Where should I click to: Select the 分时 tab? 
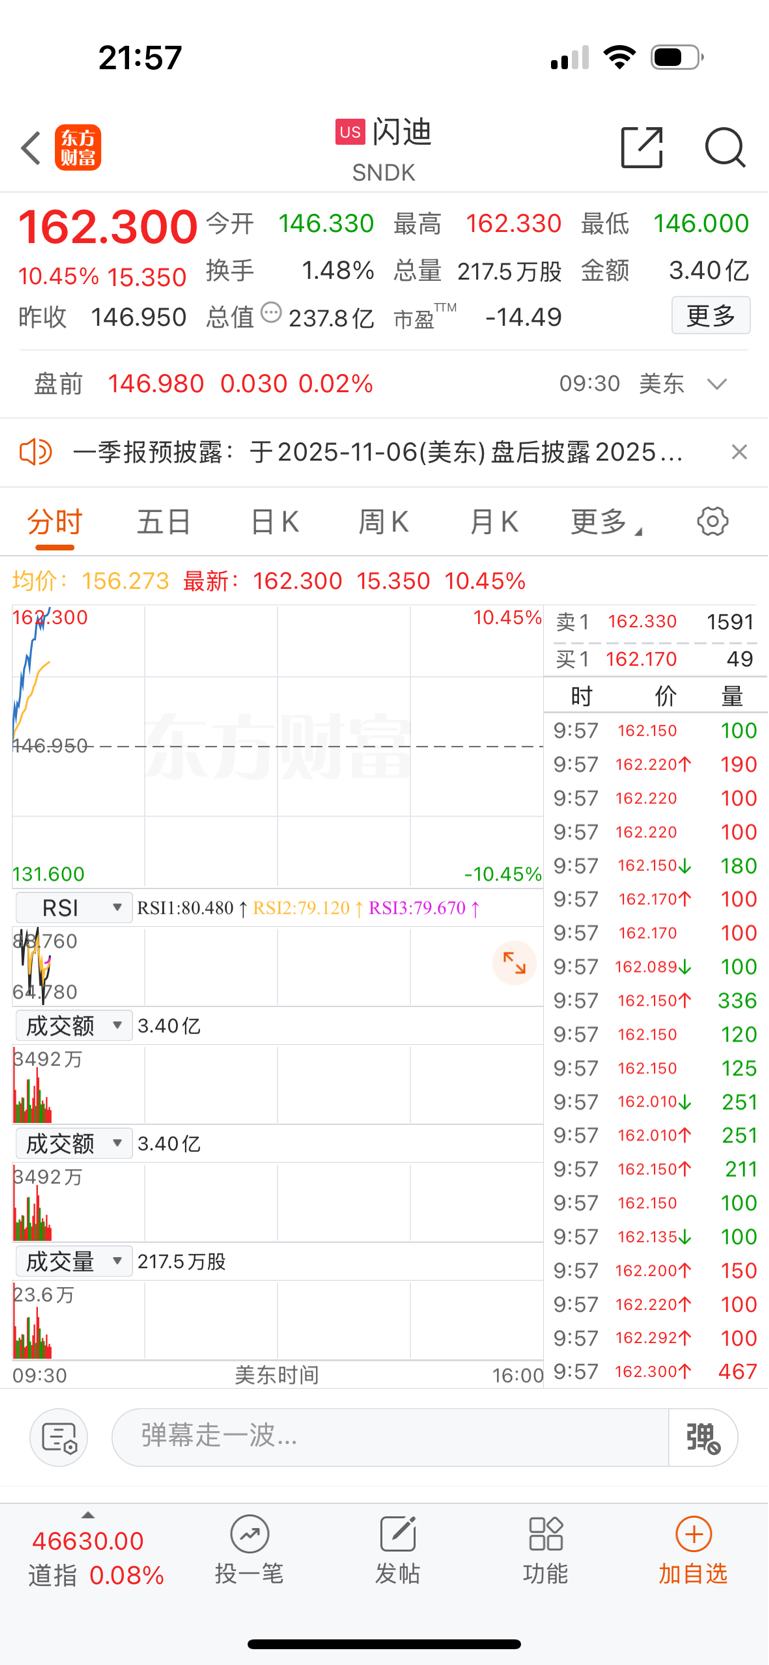click(x=55, y=522)
